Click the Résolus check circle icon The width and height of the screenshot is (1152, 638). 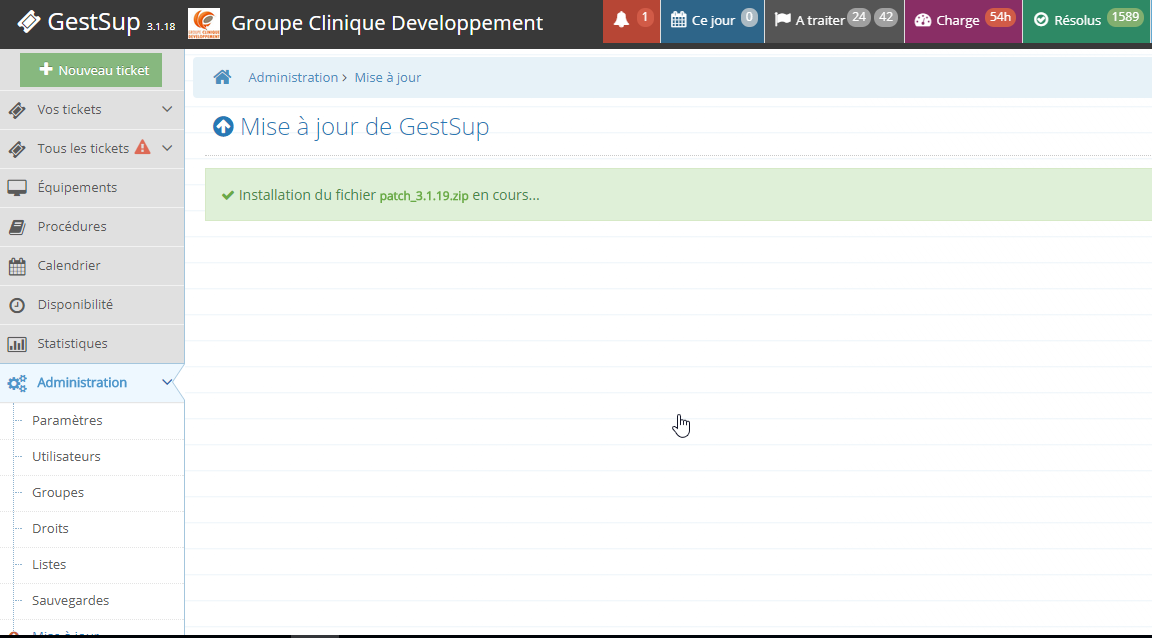[x=1041, y=21]
